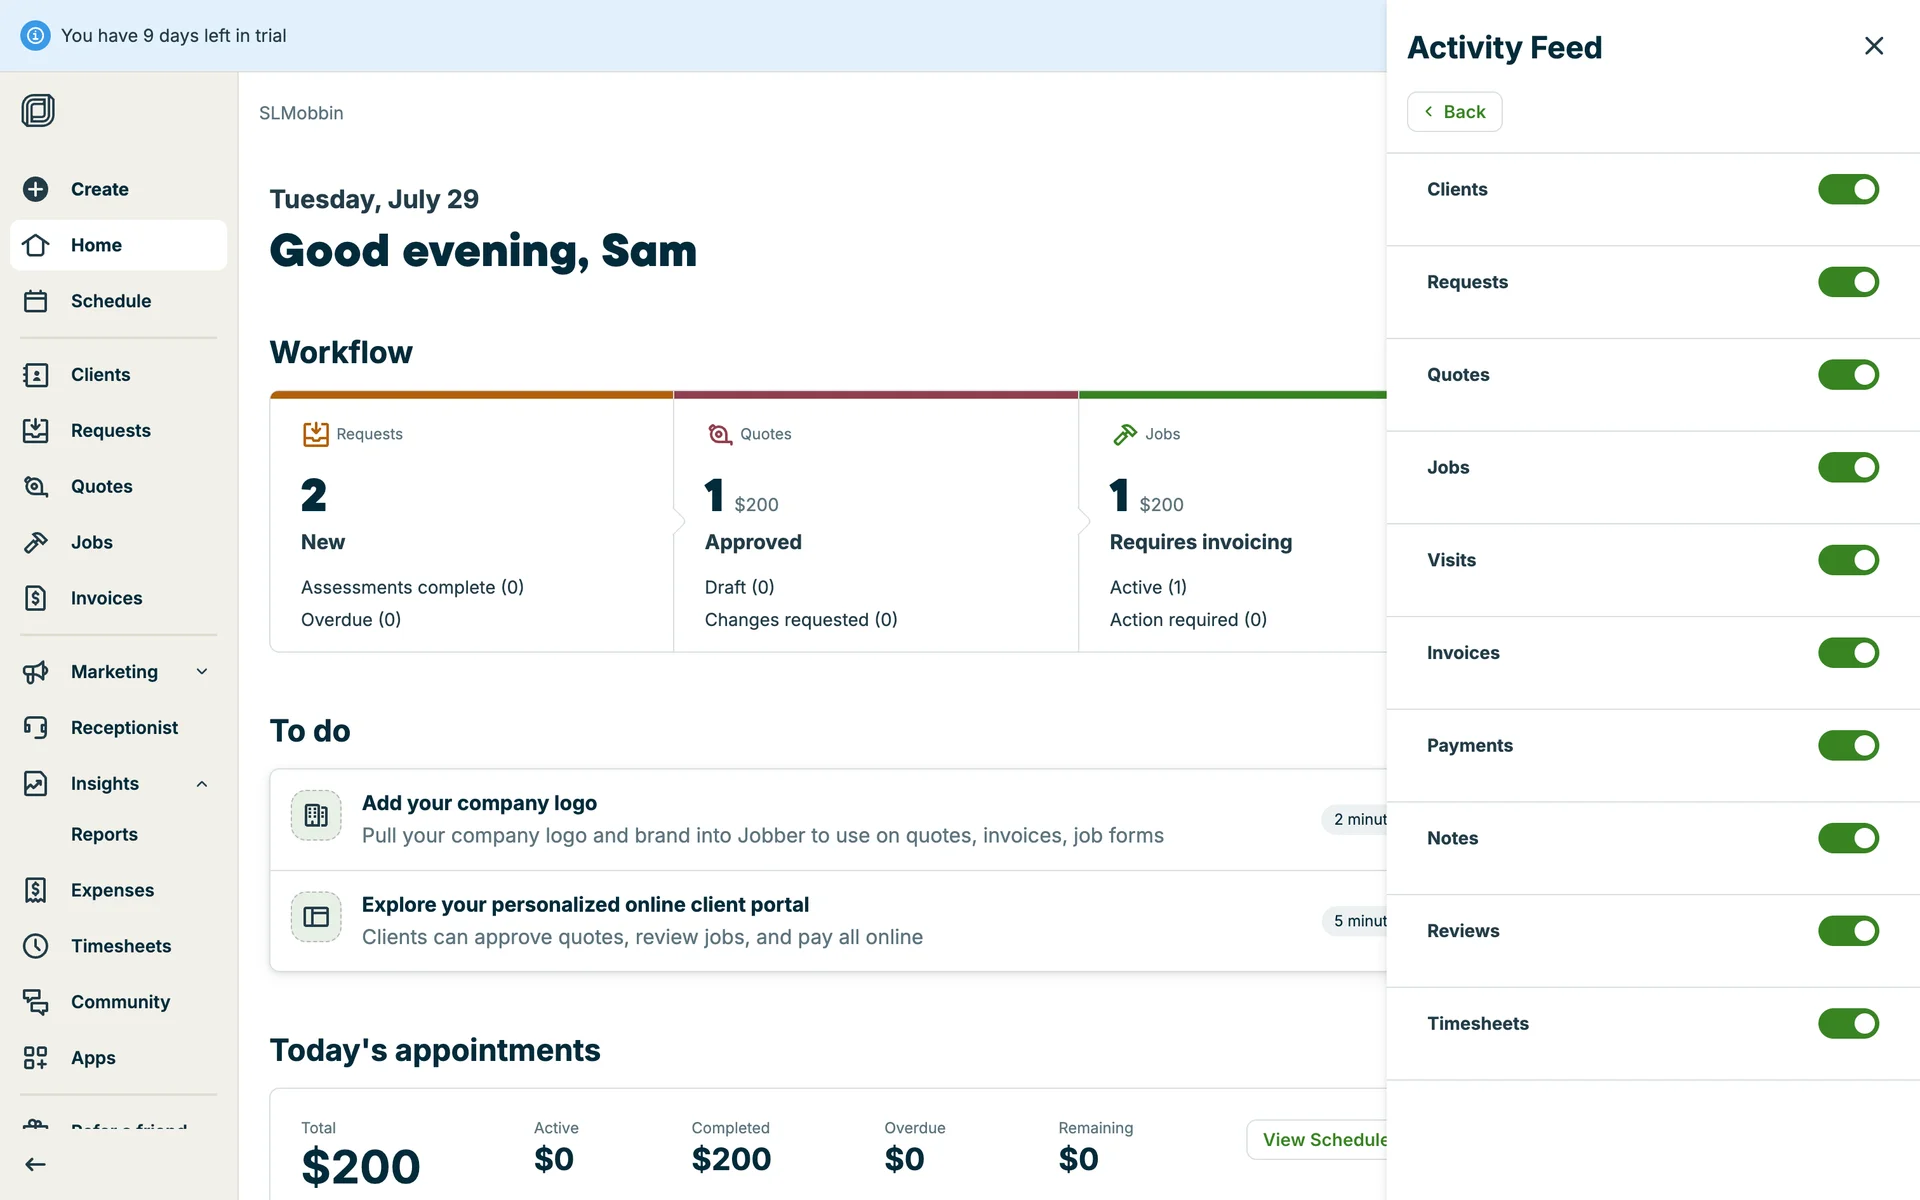Screen dimensions: 1920x1200
Task: Collapse the Insights section chevron
Action: 202,784
